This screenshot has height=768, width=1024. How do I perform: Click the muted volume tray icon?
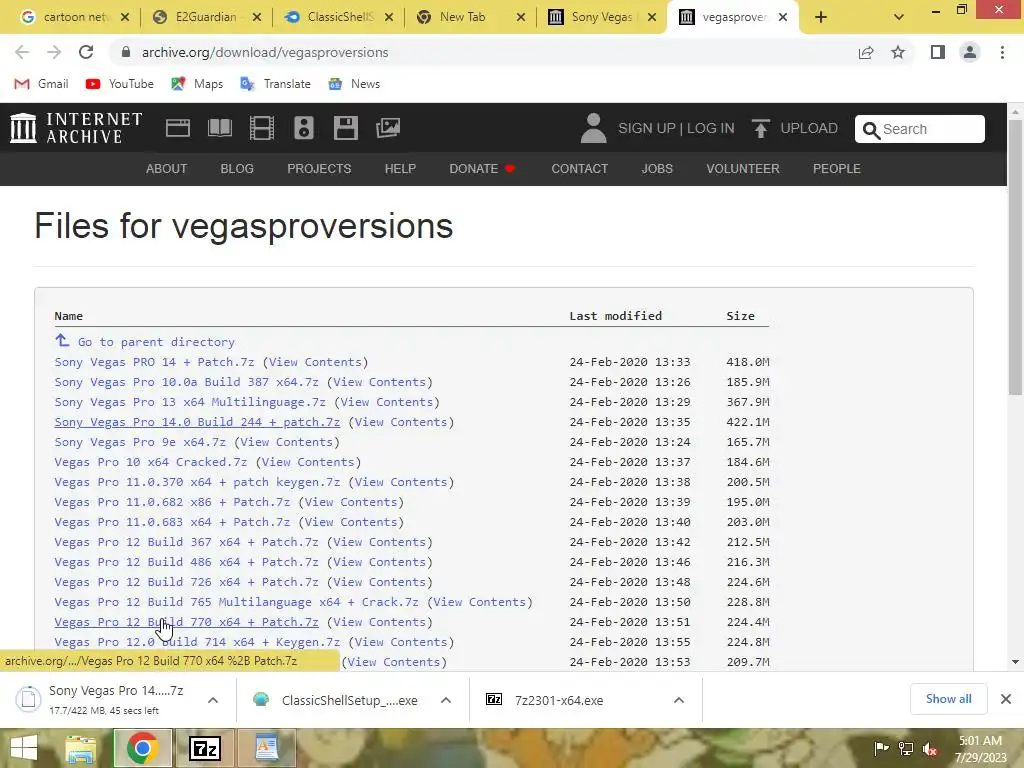point(929,748)
